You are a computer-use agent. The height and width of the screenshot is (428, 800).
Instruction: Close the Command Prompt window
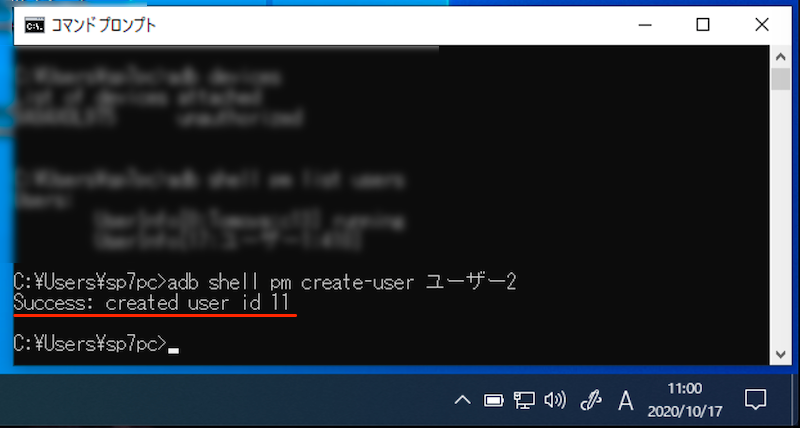pos(762,25)
